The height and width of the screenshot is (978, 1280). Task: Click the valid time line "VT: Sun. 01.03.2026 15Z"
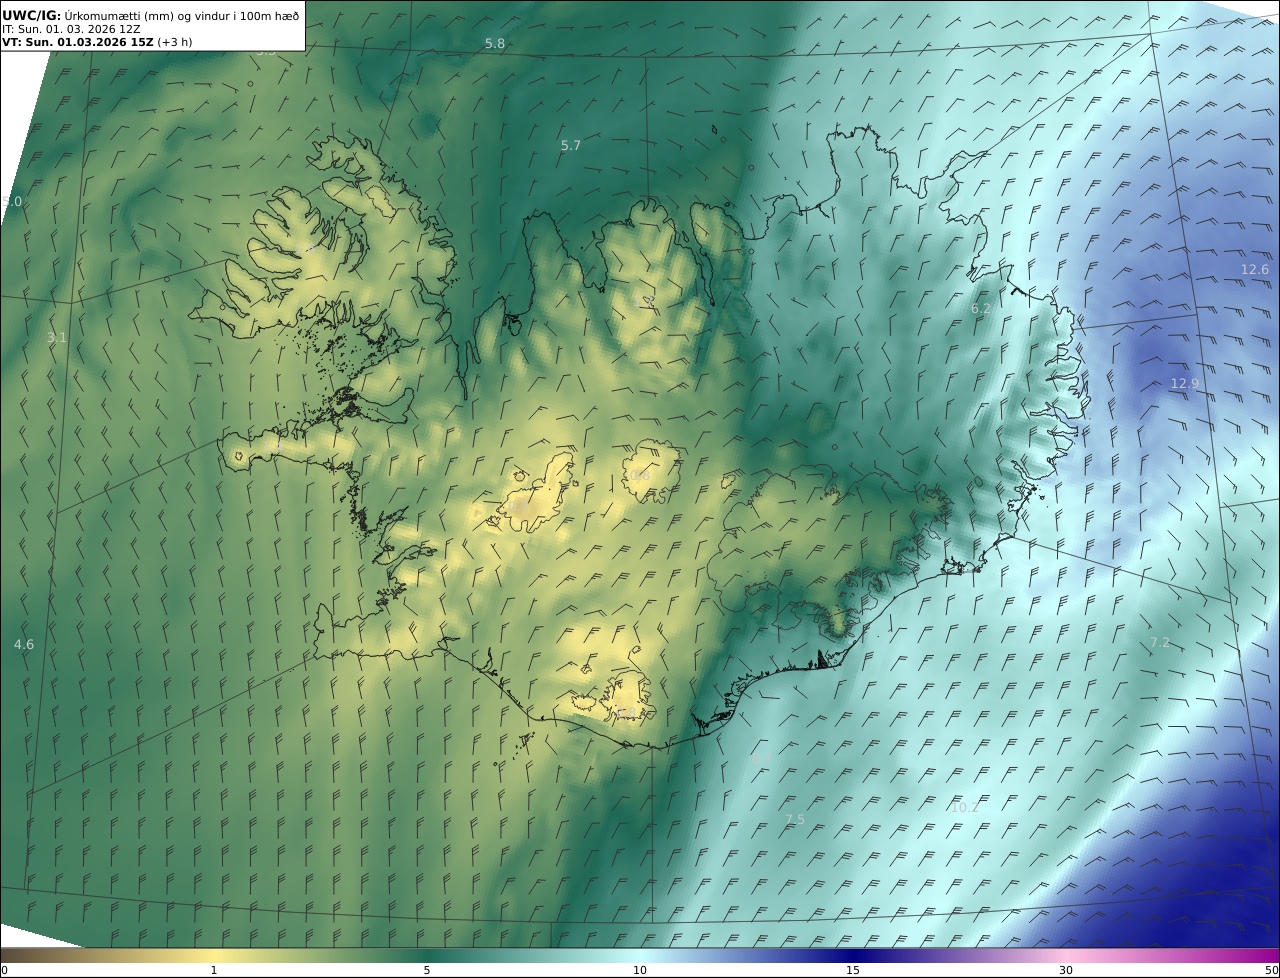click(x=78, y=42)
